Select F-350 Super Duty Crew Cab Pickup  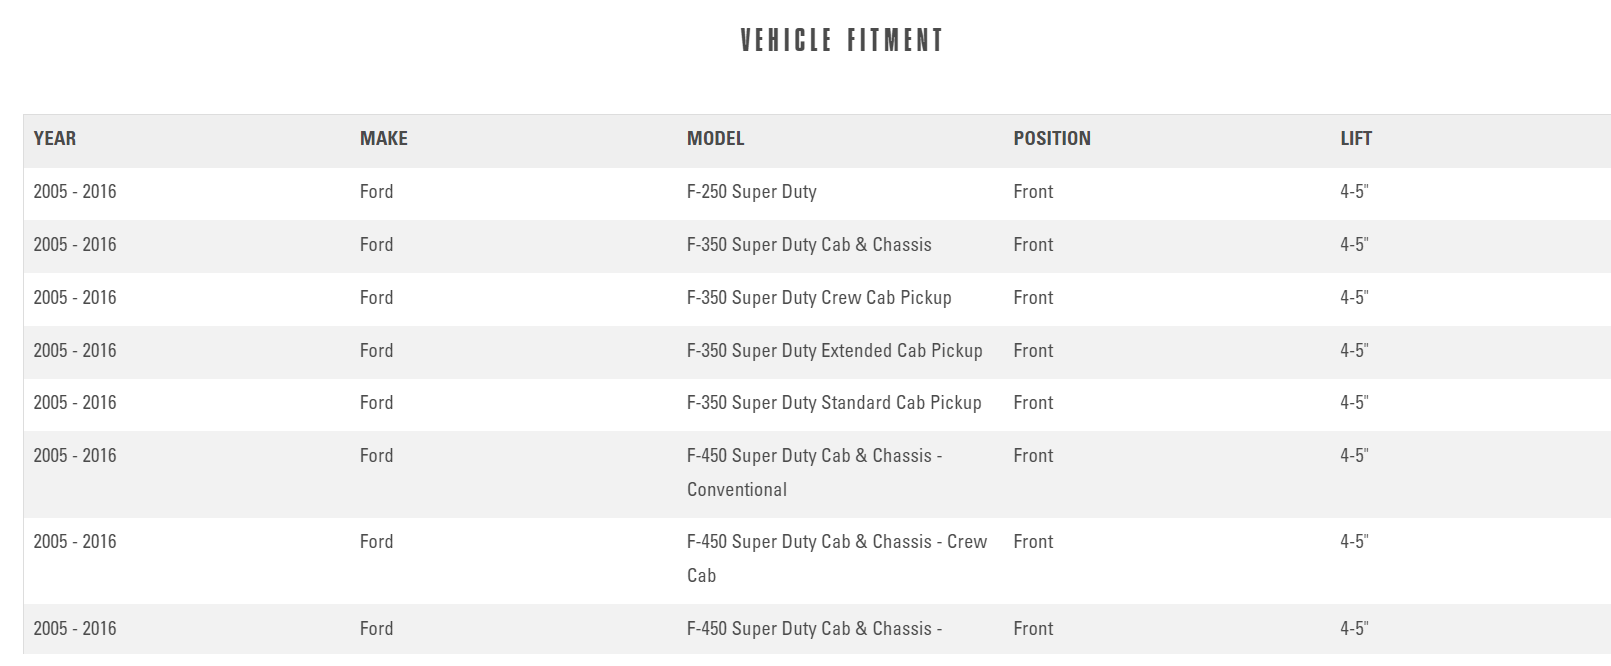coord(819,298)
